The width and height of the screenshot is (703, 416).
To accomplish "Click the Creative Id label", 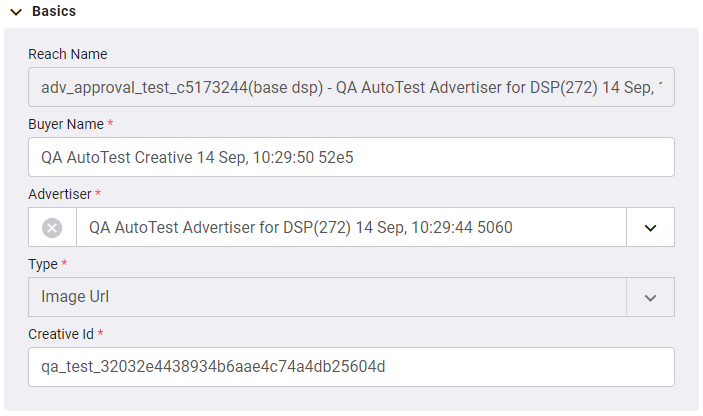I will [61, 334].
